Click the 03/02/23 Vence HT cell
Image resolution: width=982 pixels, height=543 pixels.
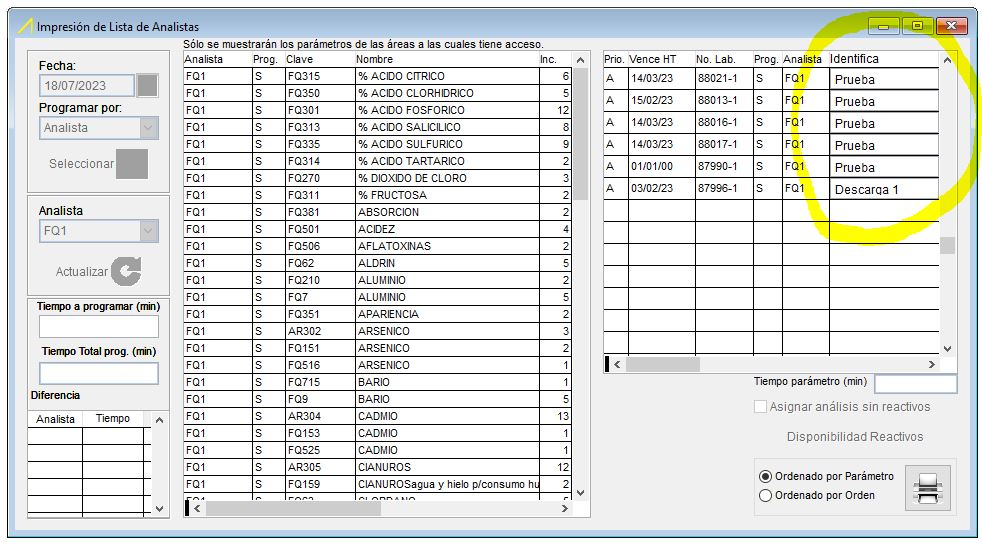(x=661, y=189)
